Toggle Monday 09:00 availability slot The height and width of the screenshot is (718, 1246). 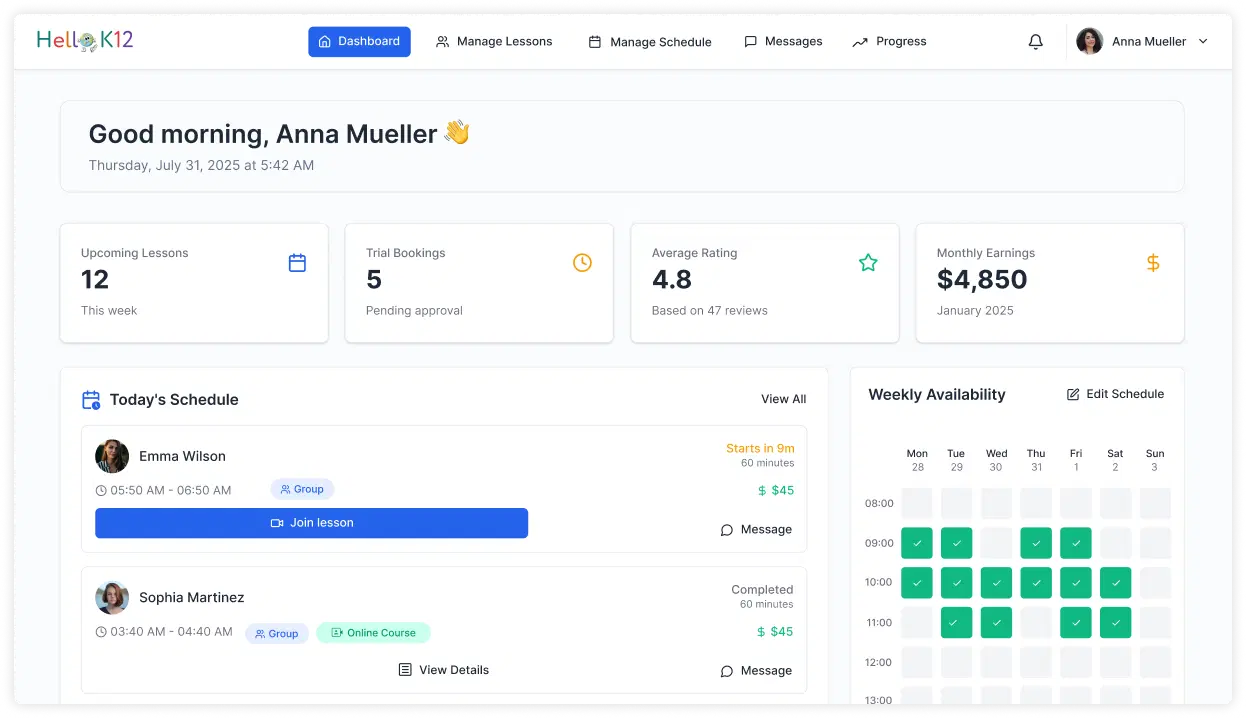(917, 543)
